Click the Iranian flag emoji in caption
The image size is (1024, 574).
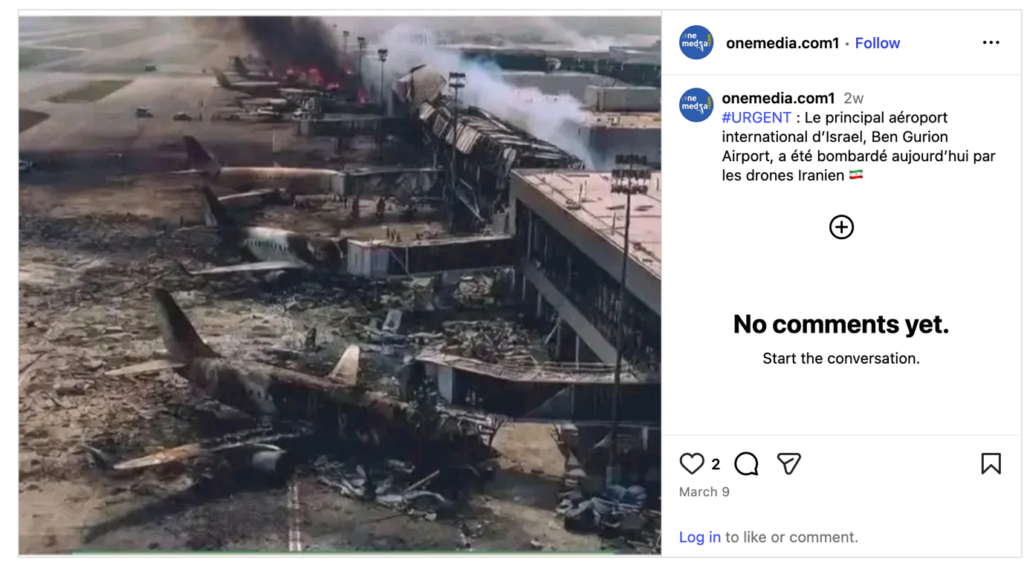[856, 175]
